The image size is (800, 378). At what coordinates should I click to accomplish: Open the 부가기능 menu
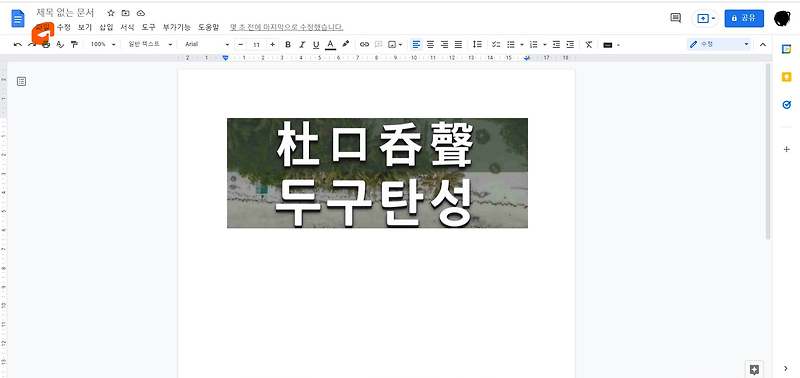[177, 27]
